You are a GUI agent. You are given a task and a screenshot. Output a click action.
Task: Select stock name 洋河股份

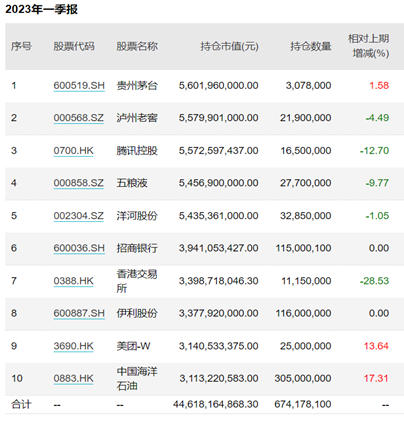tap(137, 216)
